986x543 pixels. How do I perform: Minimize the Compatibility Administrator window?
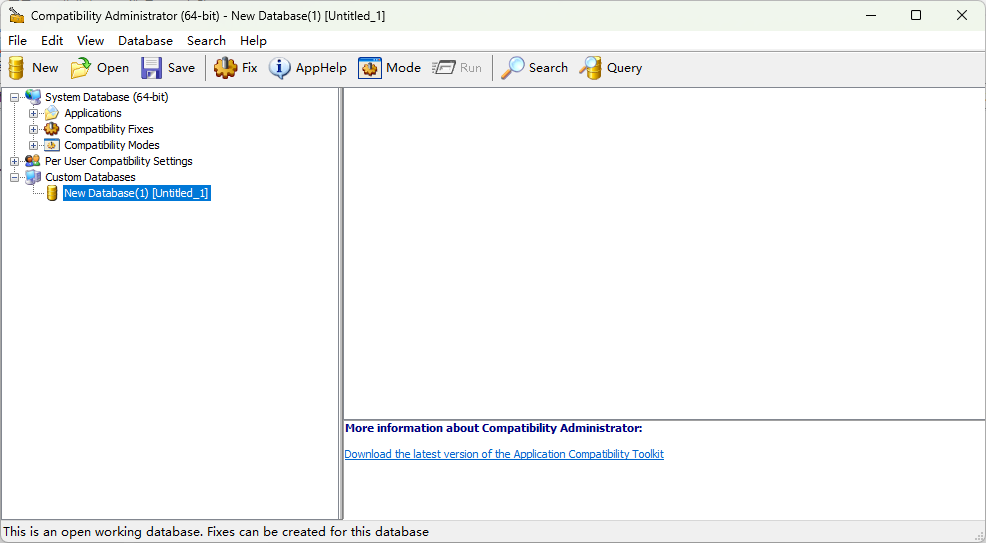click(x=871, y=15)
